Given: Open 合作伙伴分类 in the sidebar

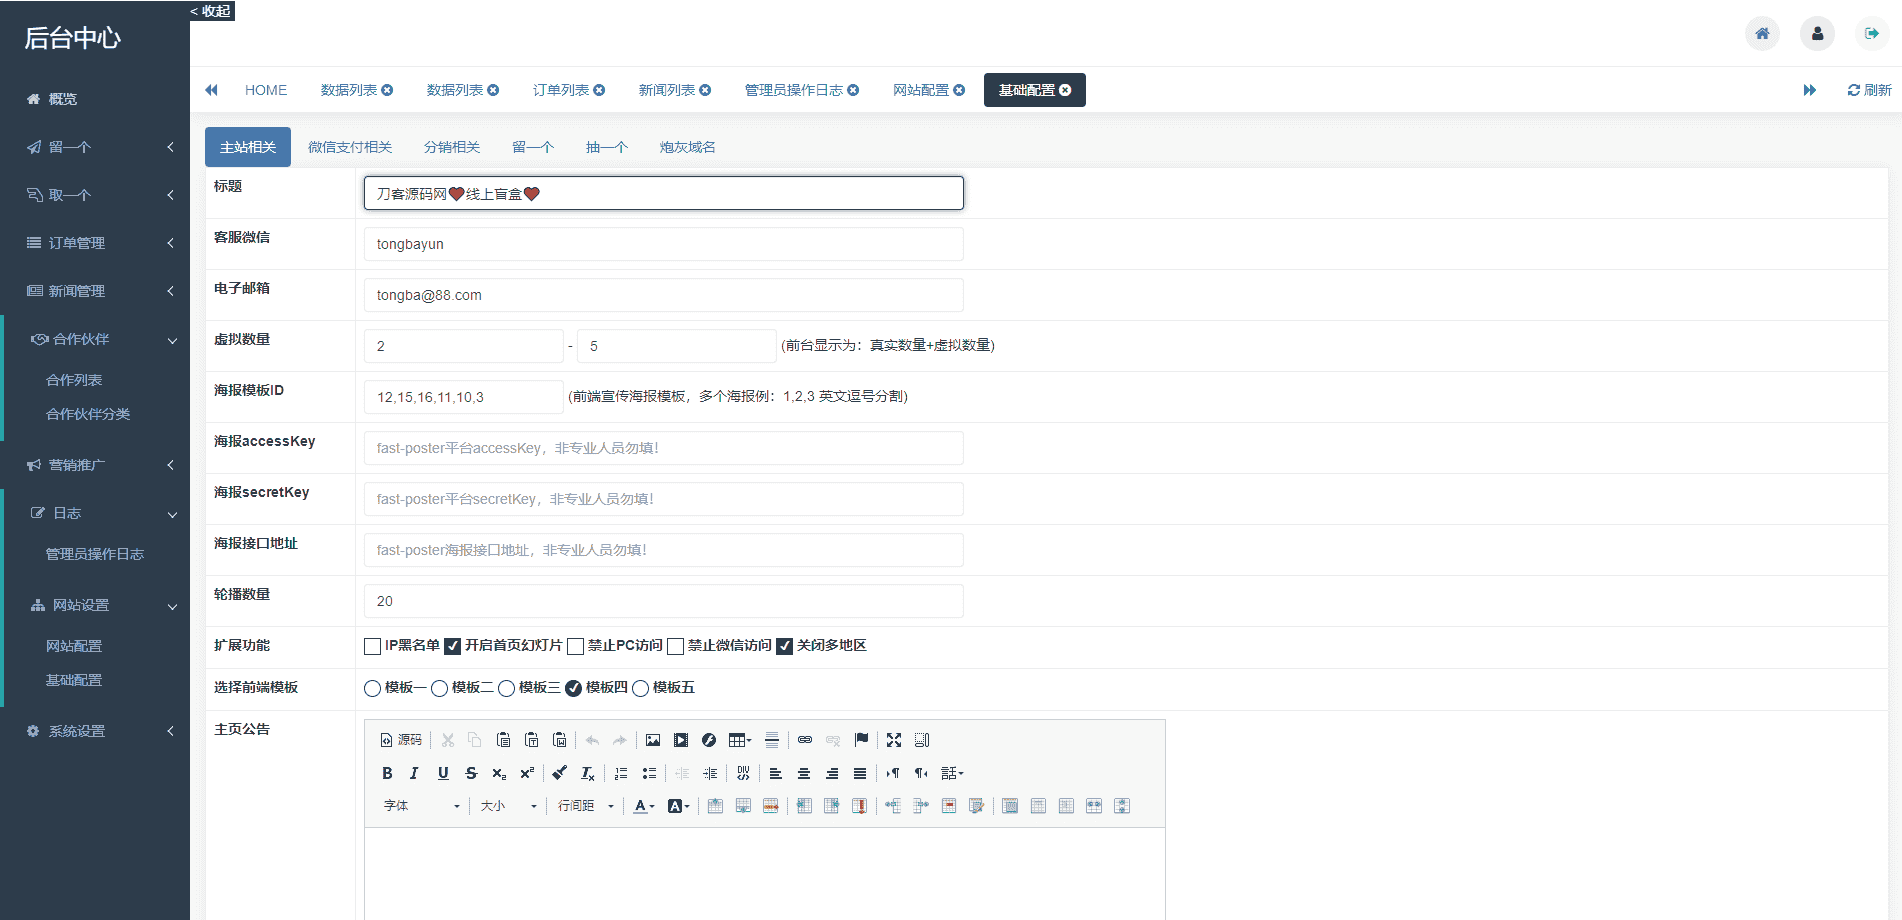Looking at the screenshot, I should (88, 414).
